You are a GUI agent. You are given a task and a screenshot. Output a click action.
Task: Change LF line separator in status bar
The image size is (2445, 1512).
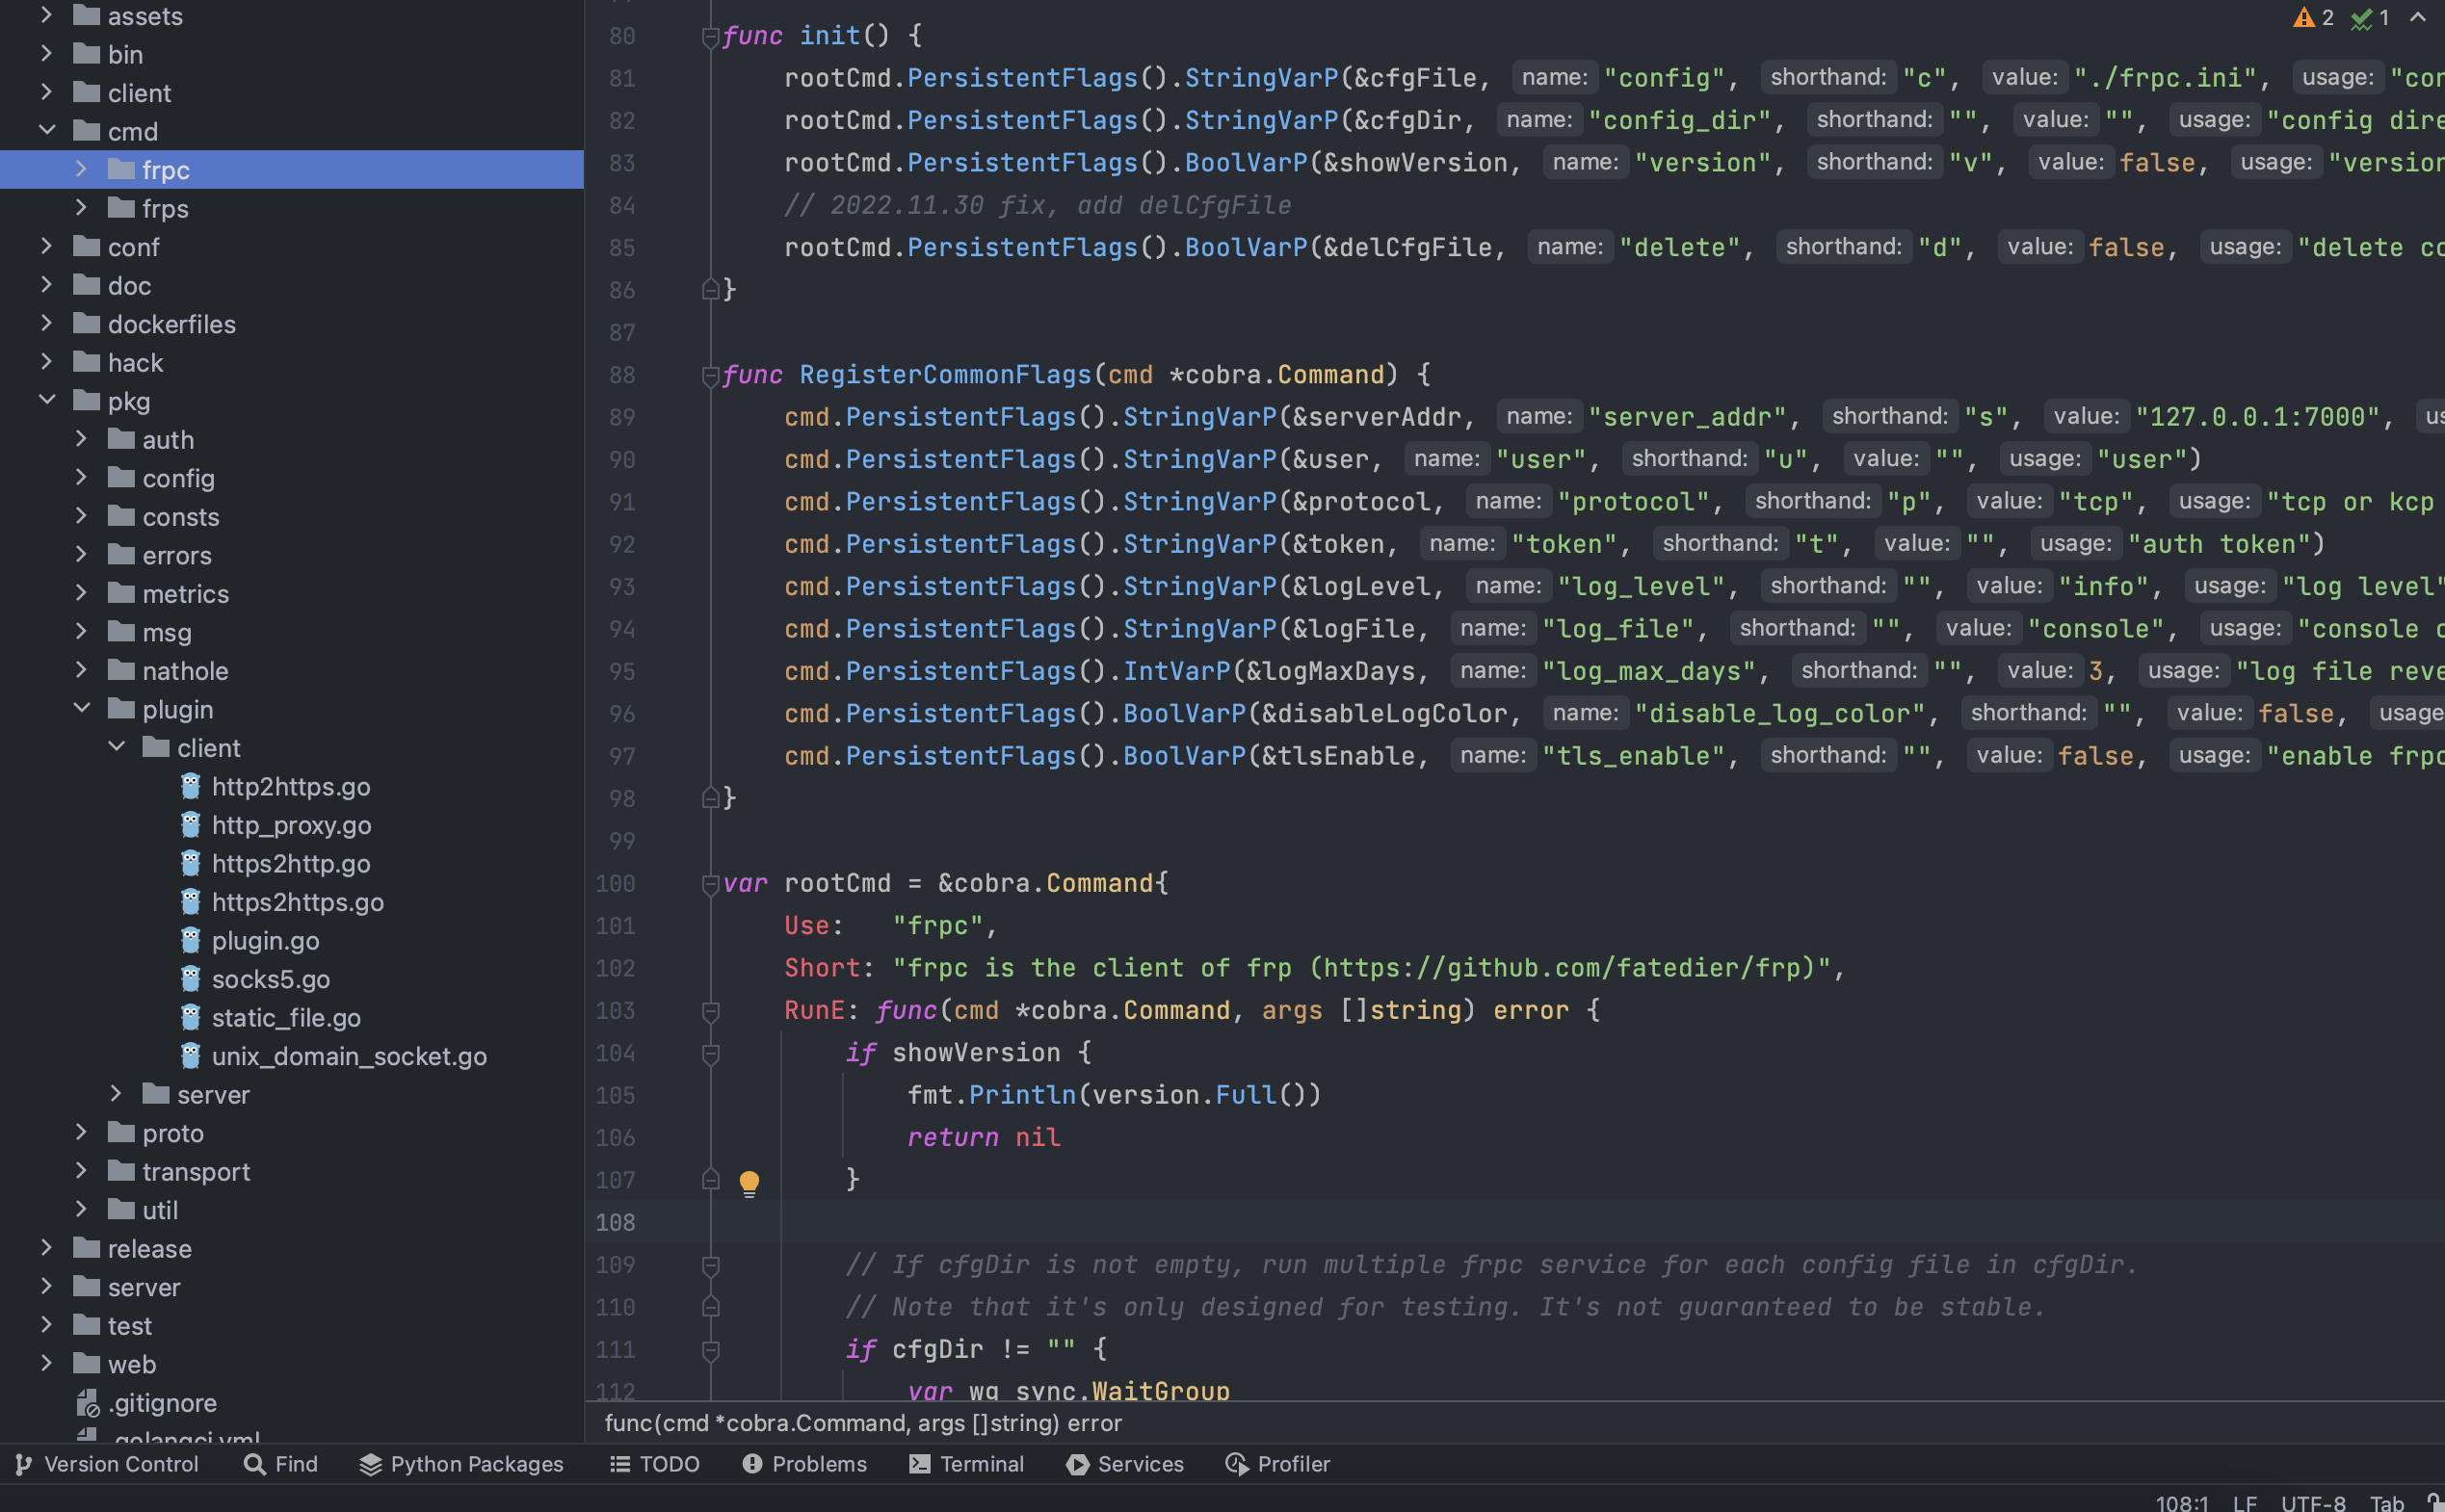coord(2244,1502)
